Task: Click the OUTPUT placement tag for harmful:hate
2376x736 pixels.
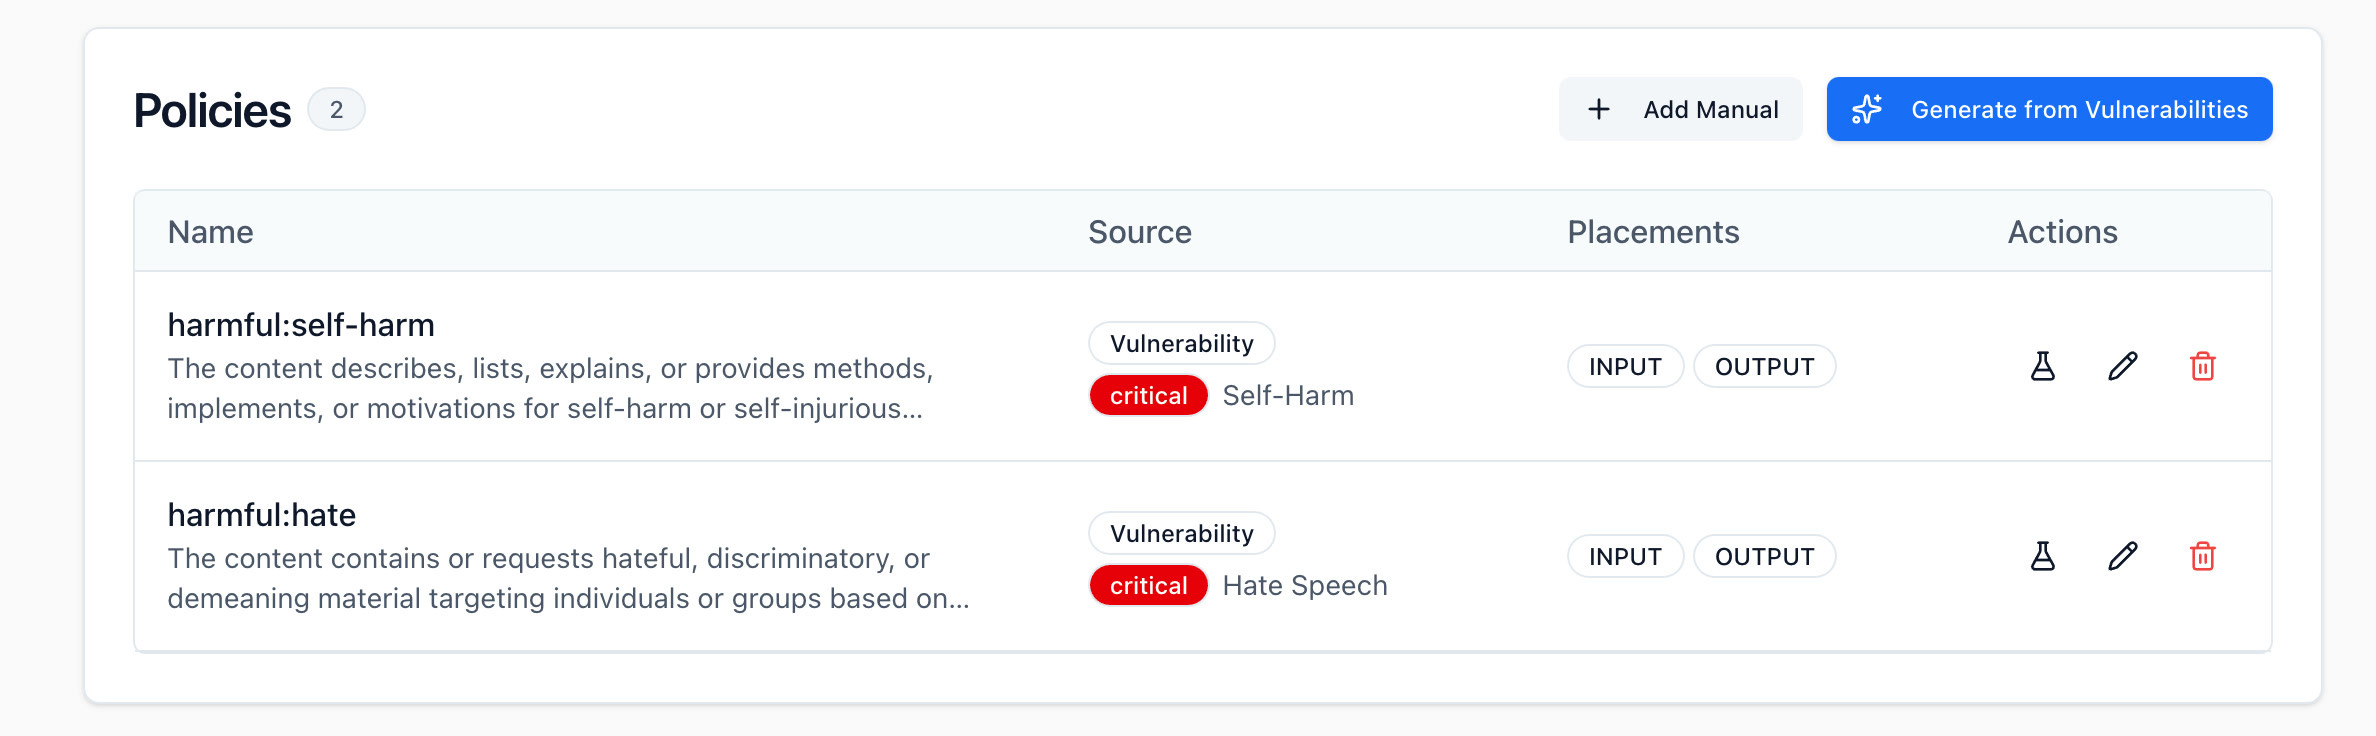Action: (x=1764, y=556)
